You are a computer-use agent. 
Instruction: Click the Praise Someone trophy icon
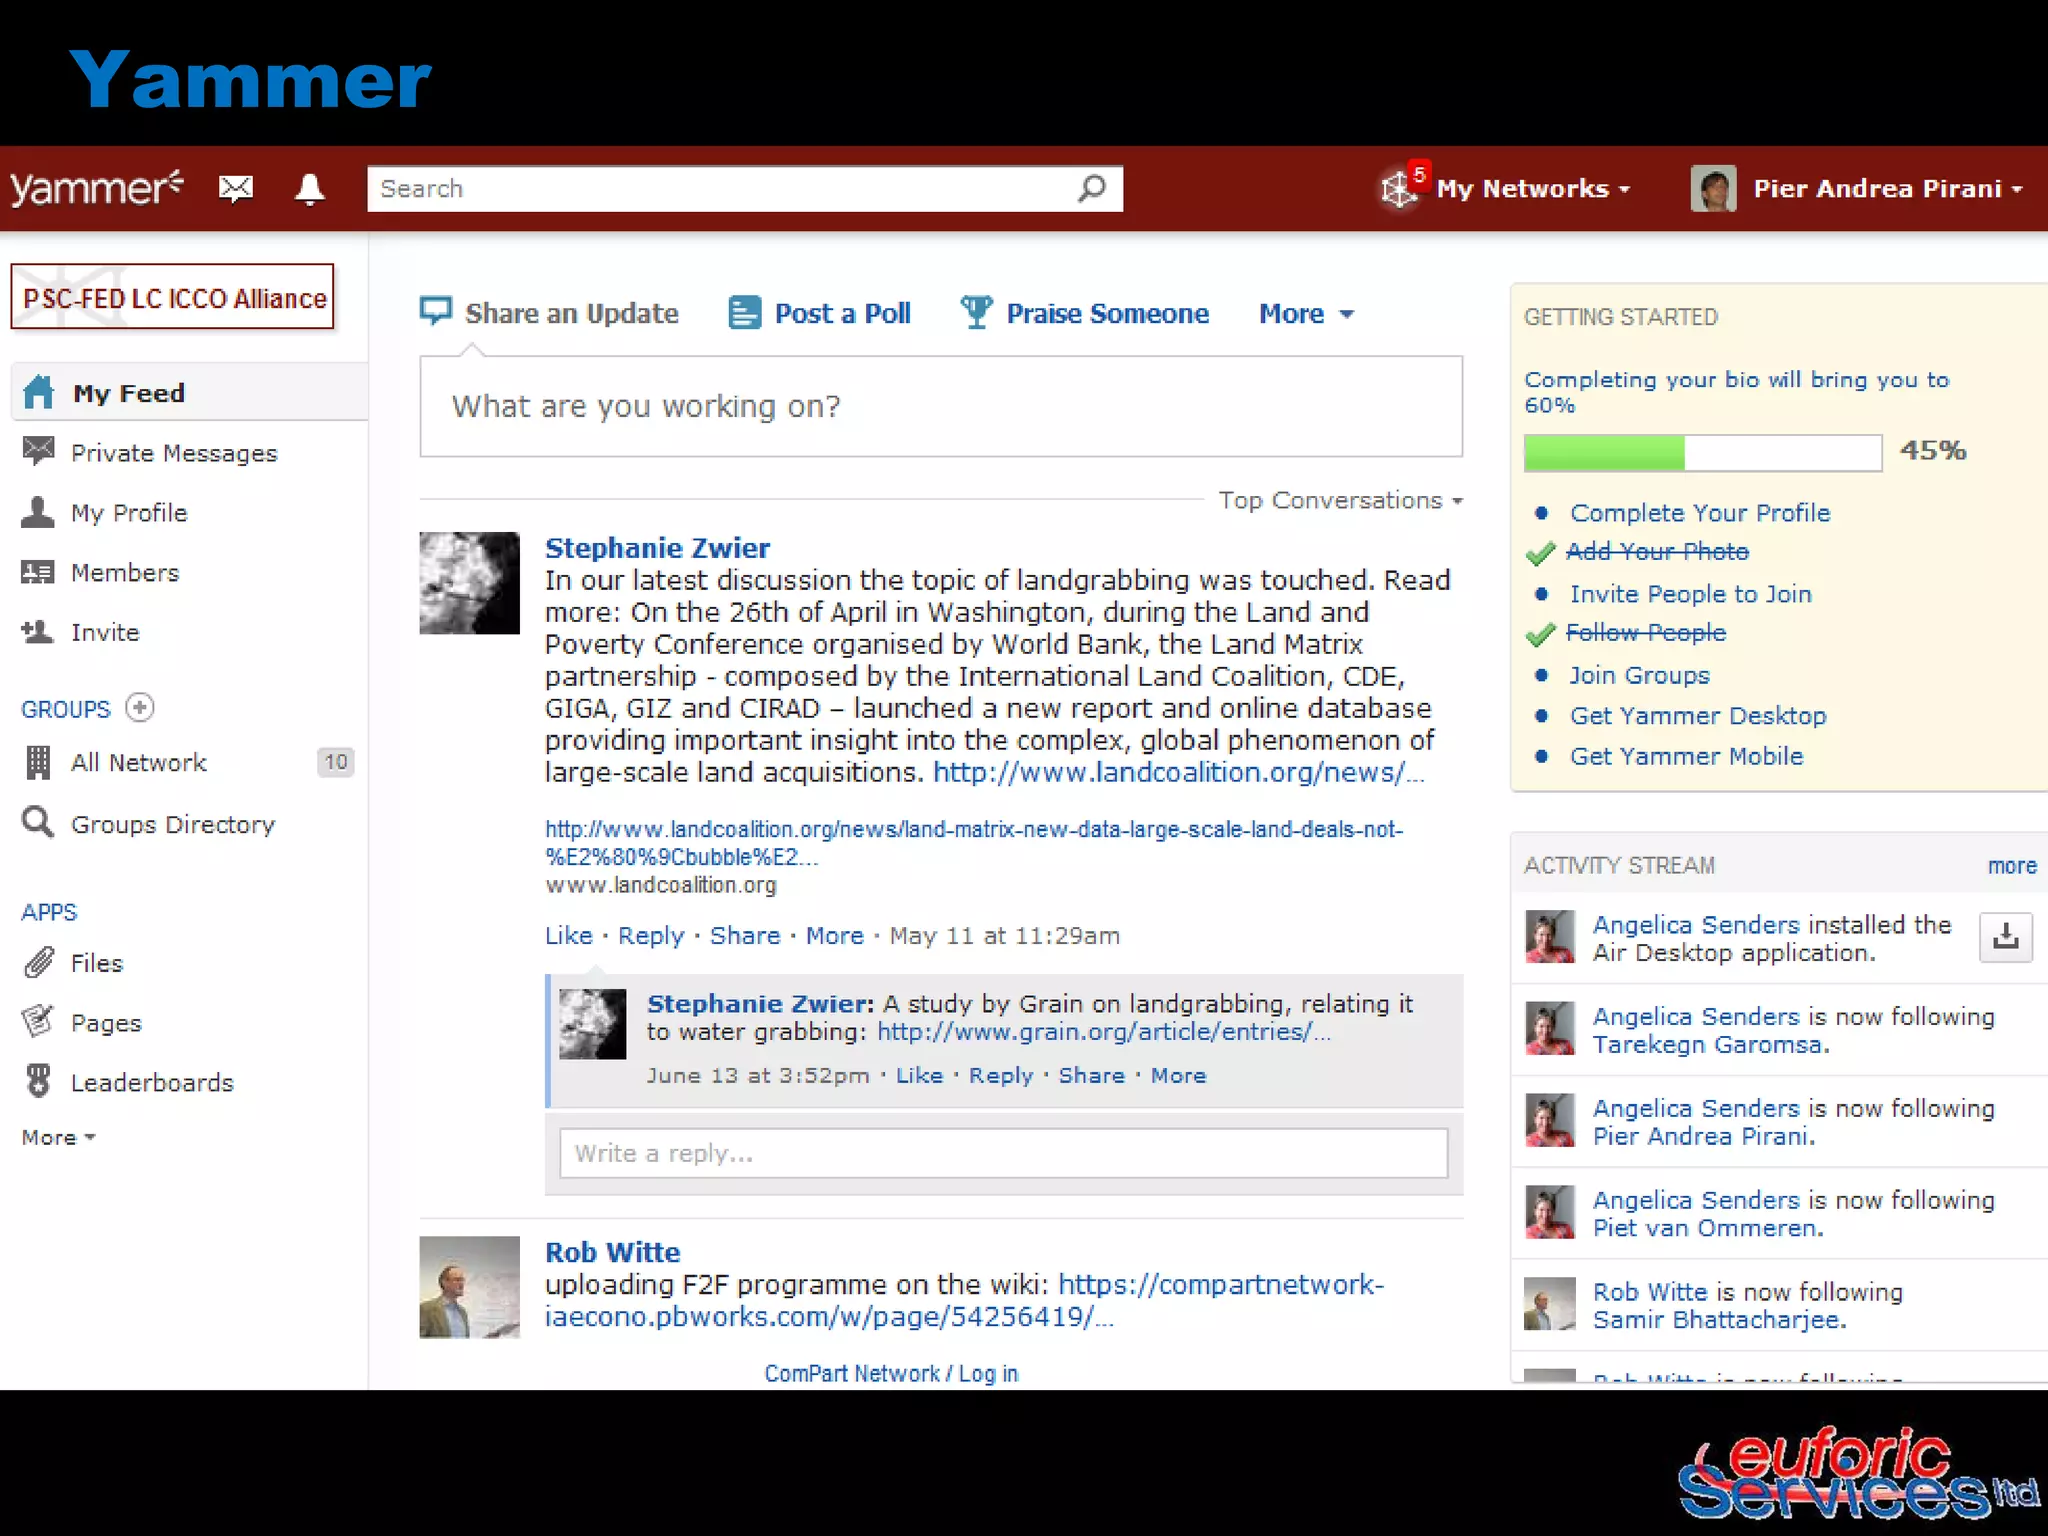pos(976,312)
